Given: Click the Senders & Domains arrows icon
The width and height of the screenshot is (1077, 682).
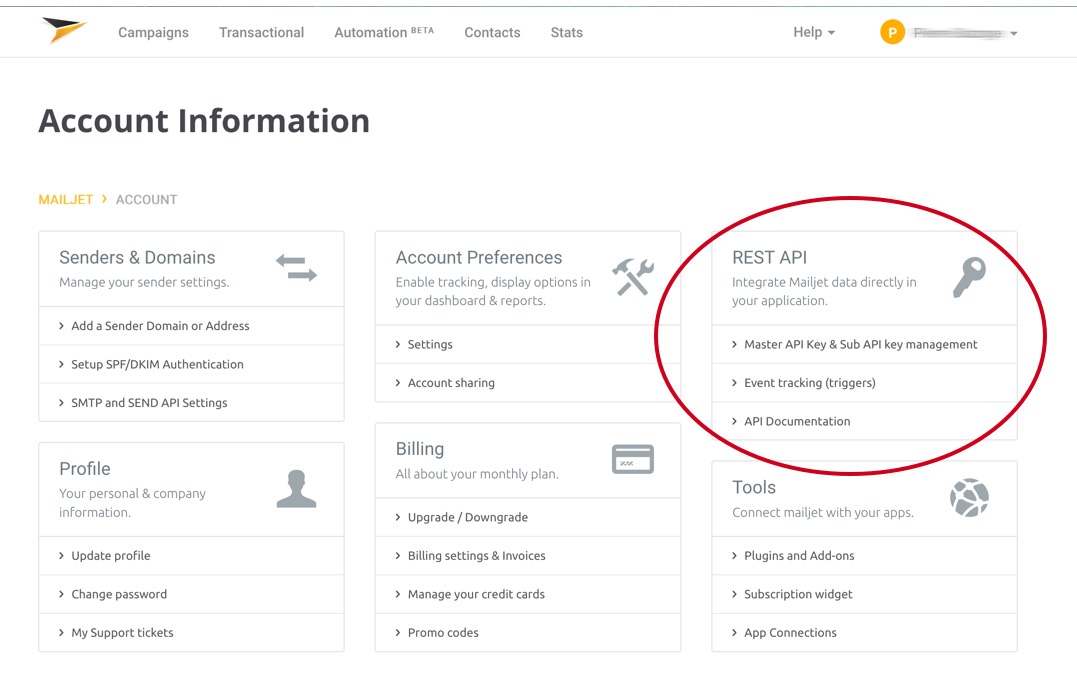Looking at the screenshot, I should pyautogui.click(x=296, y=268).
